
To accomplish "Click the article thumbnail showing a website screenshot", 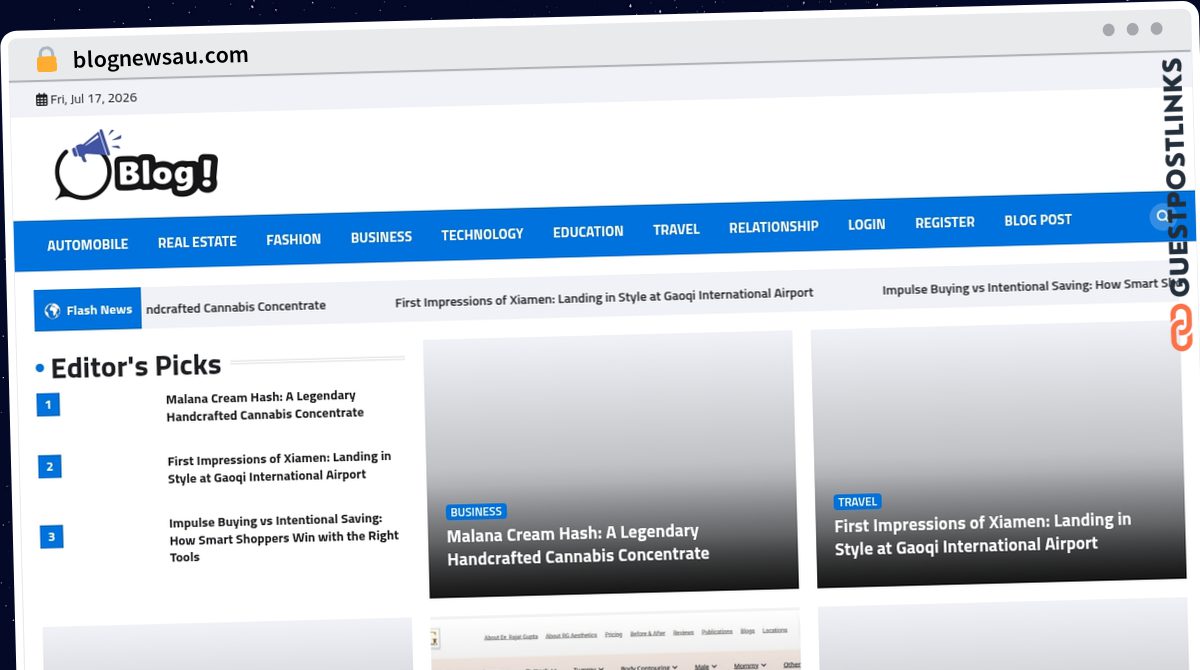I will (616, 640).
